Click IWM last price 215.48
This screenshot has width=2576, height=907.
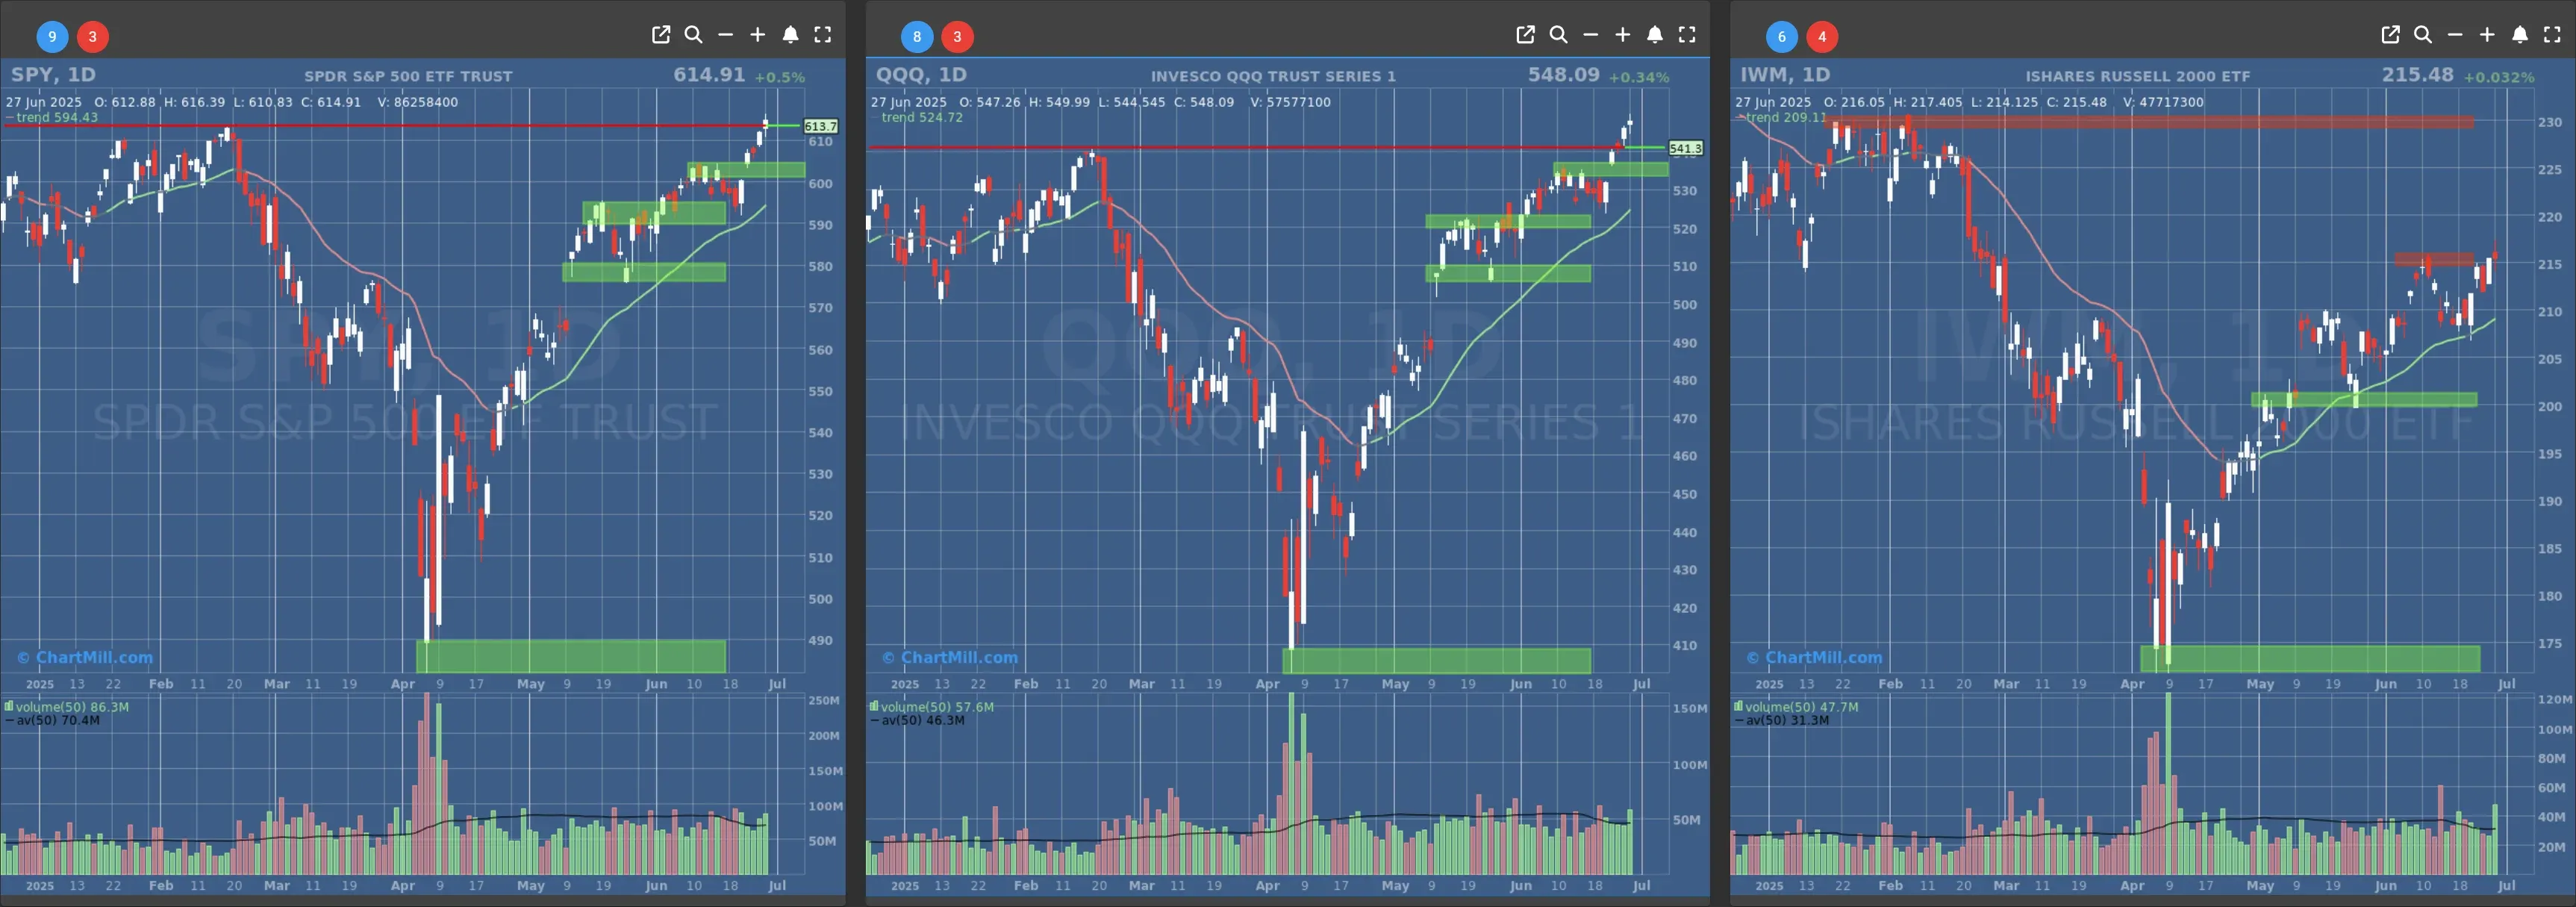(2417, 75)
